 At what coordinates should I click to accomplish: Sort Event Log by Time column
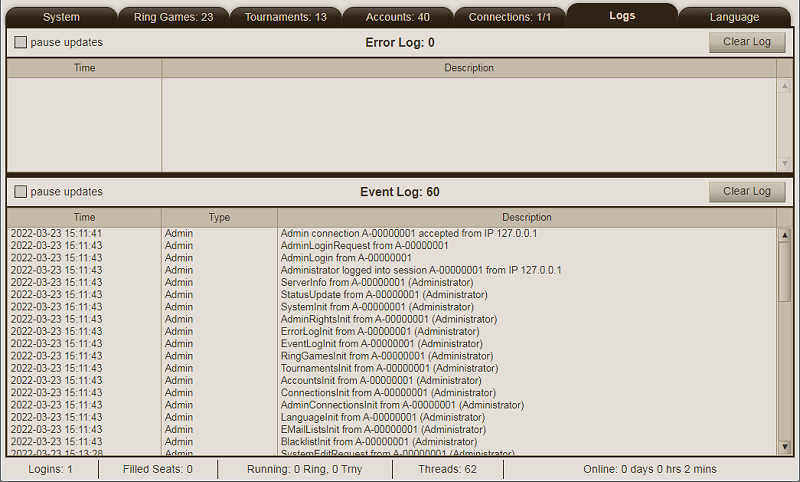[x=85, y=217]
